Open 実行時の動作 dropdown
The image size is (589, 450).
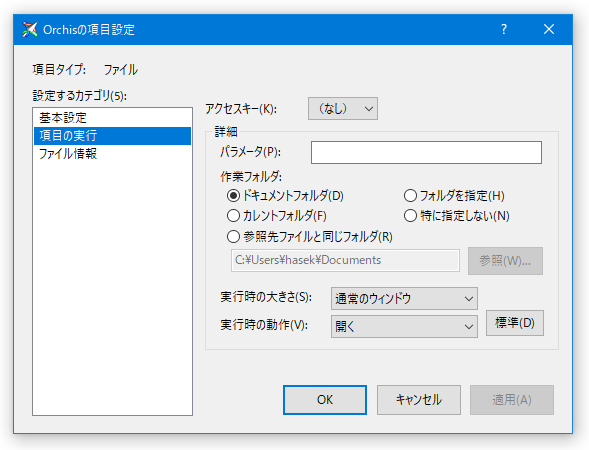pos(404,326)
